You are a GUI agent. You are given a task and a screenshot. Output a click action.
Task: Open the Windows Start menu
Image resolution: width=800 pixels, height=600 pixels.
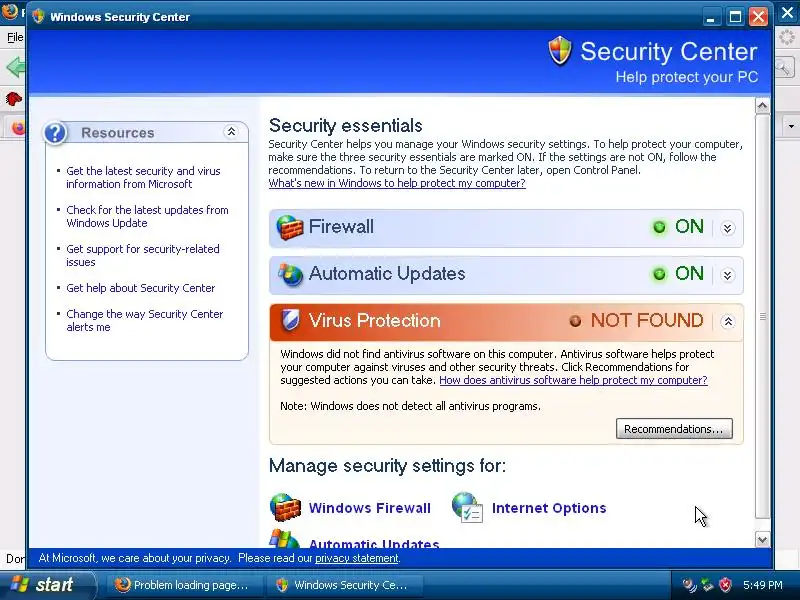[x=47, y=585]
